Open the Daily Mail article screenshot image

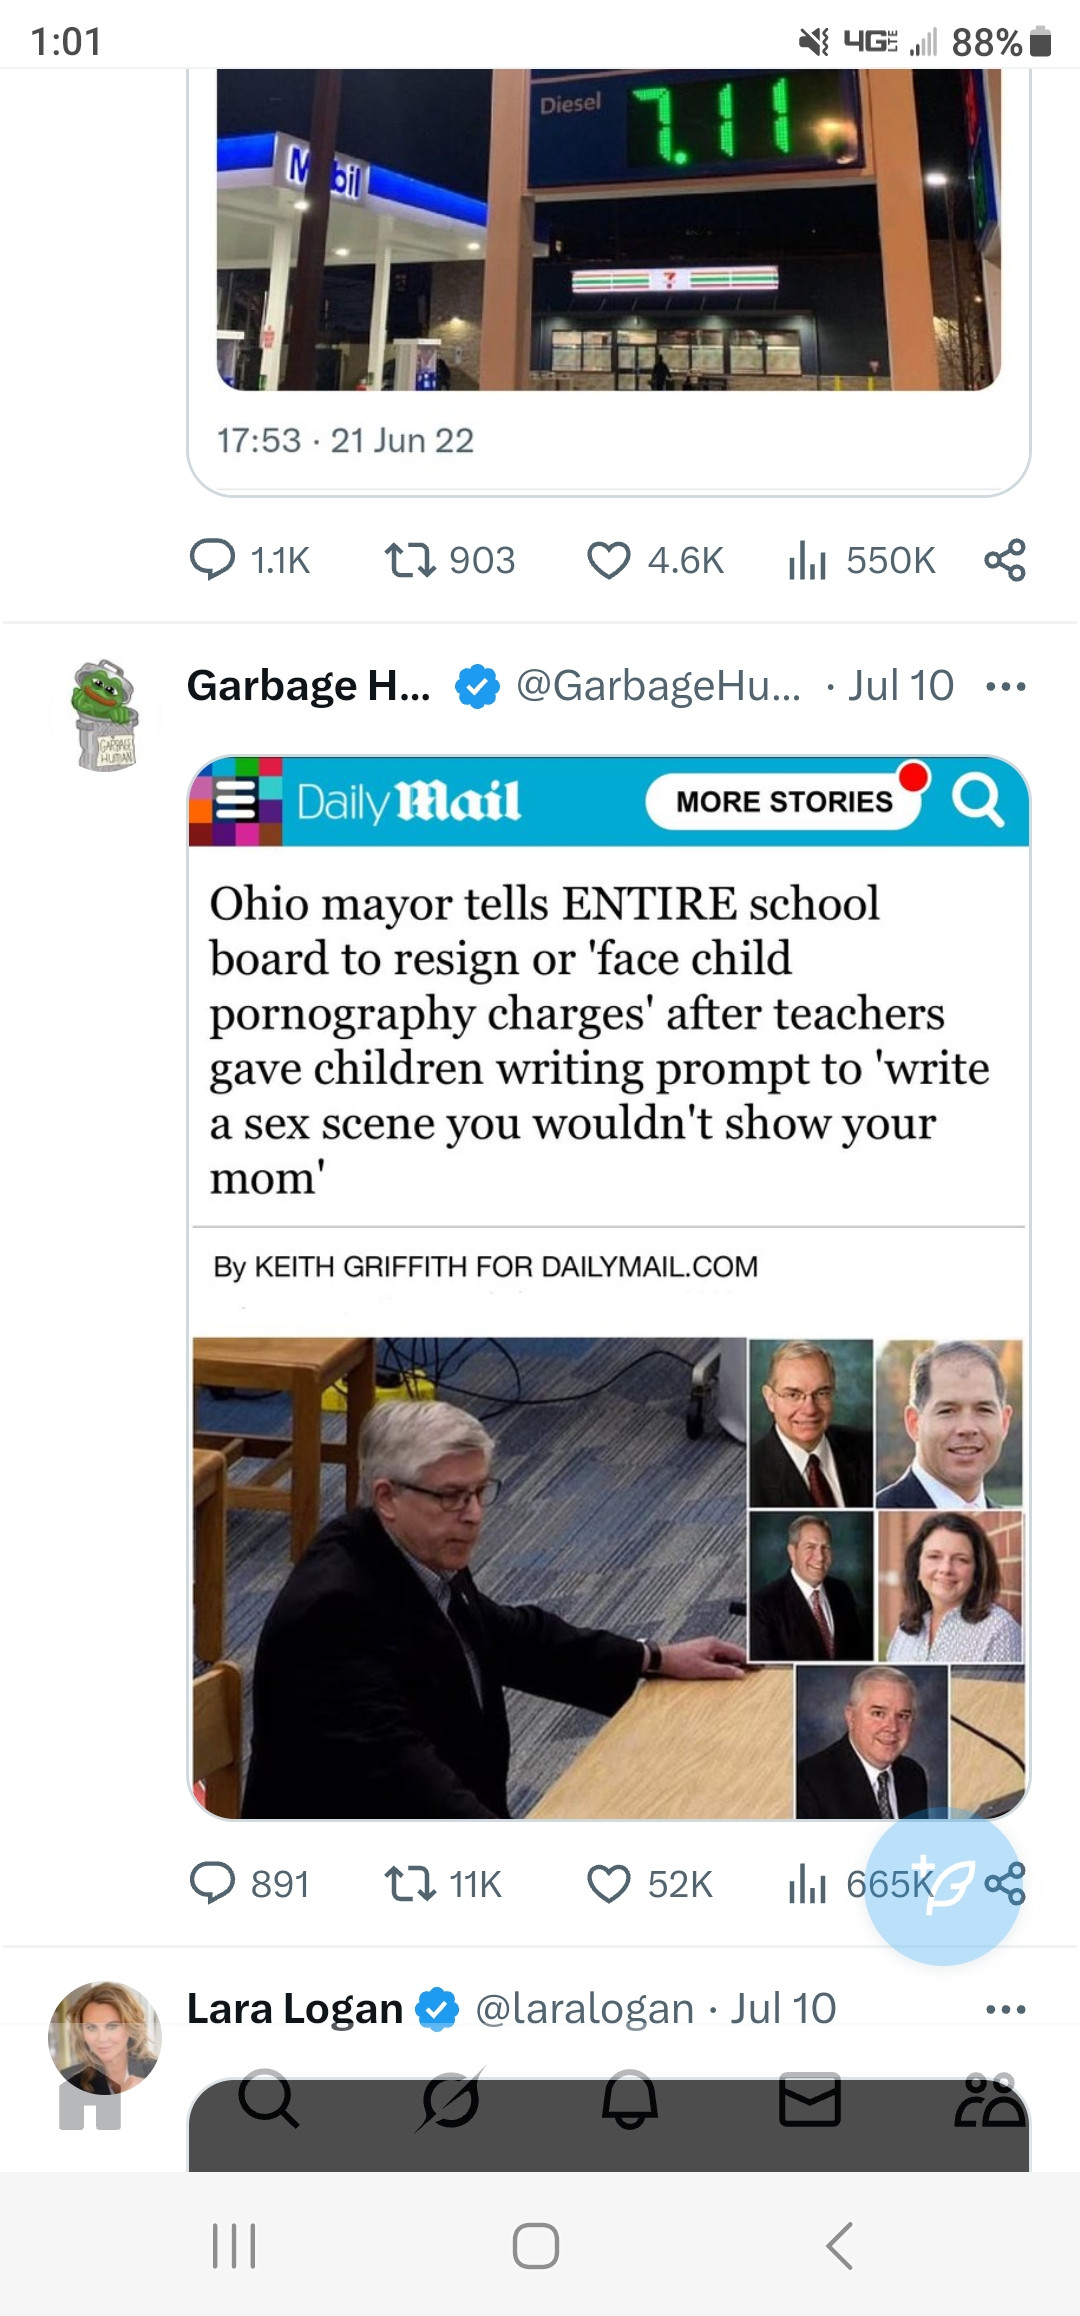tap(608, 1287)
